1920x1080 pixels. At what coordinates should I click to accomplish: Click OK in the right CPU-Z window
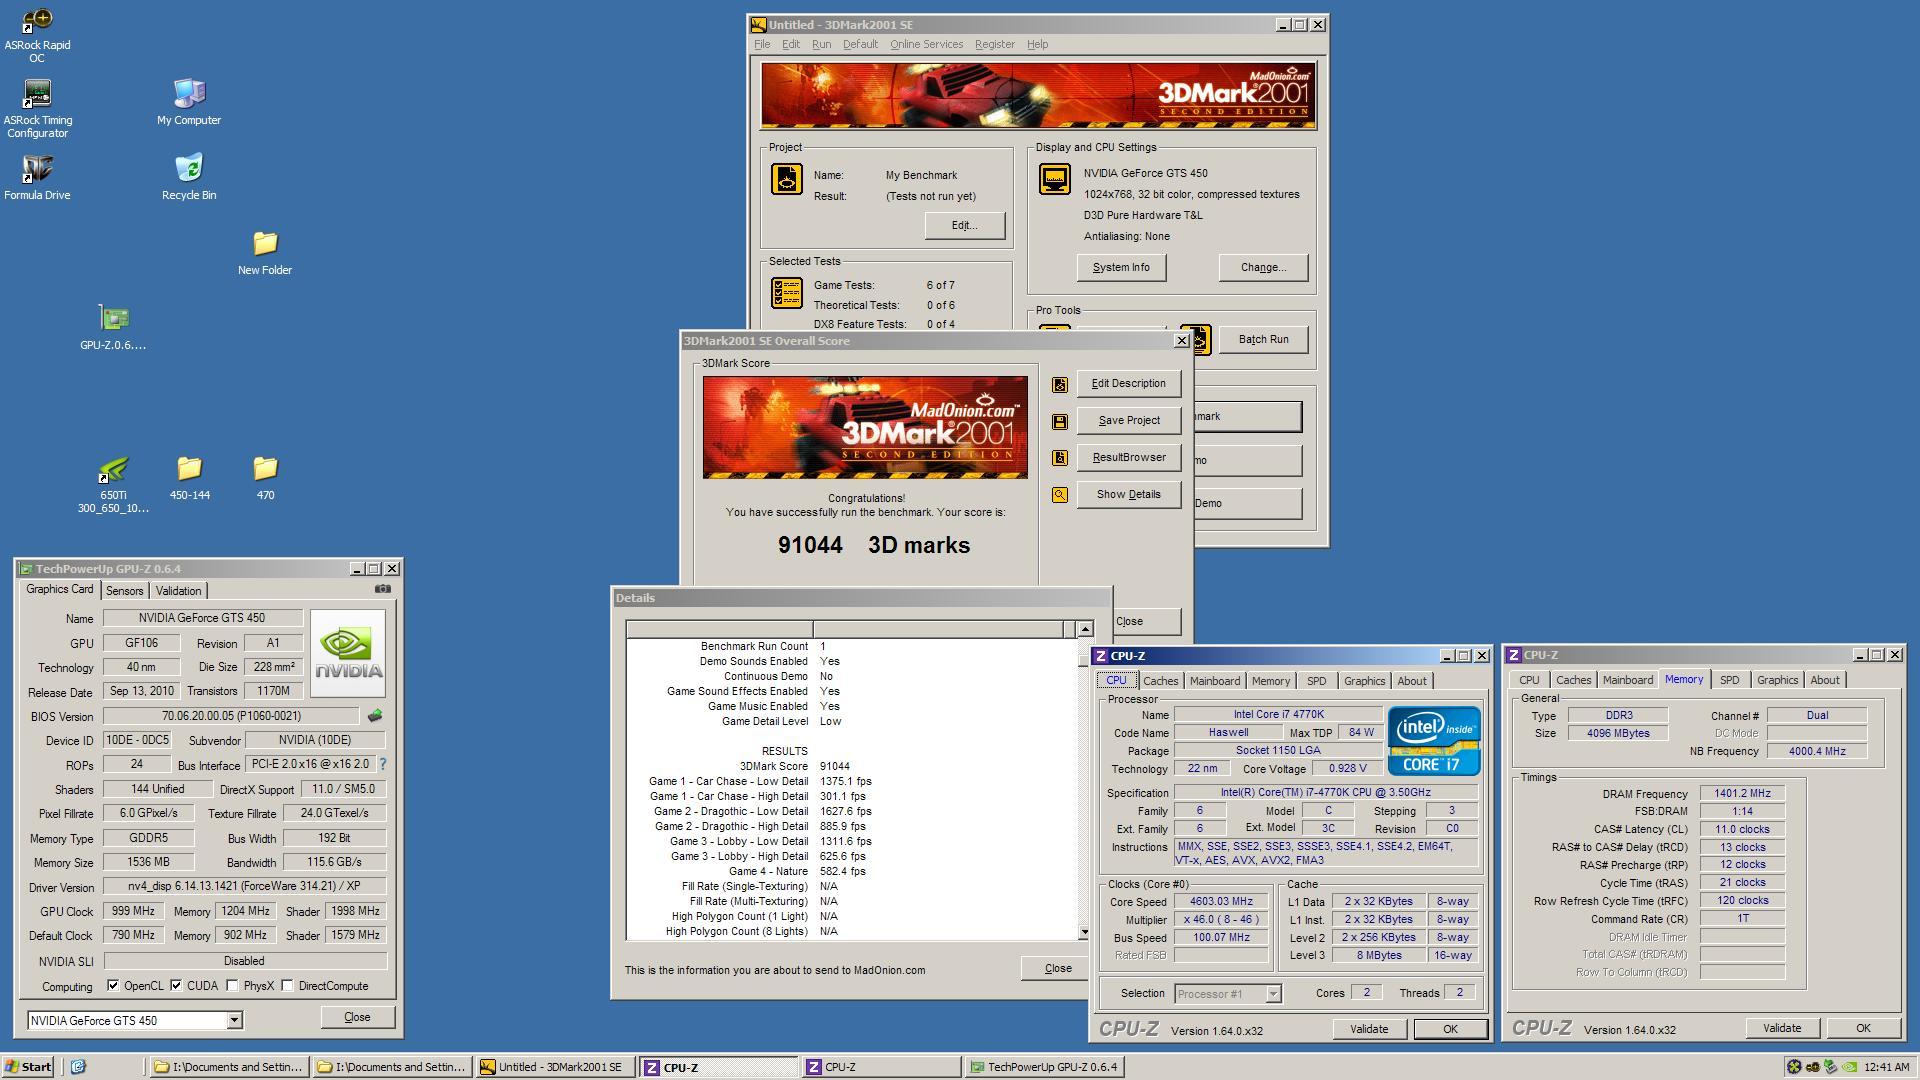click(1863, 1028)
